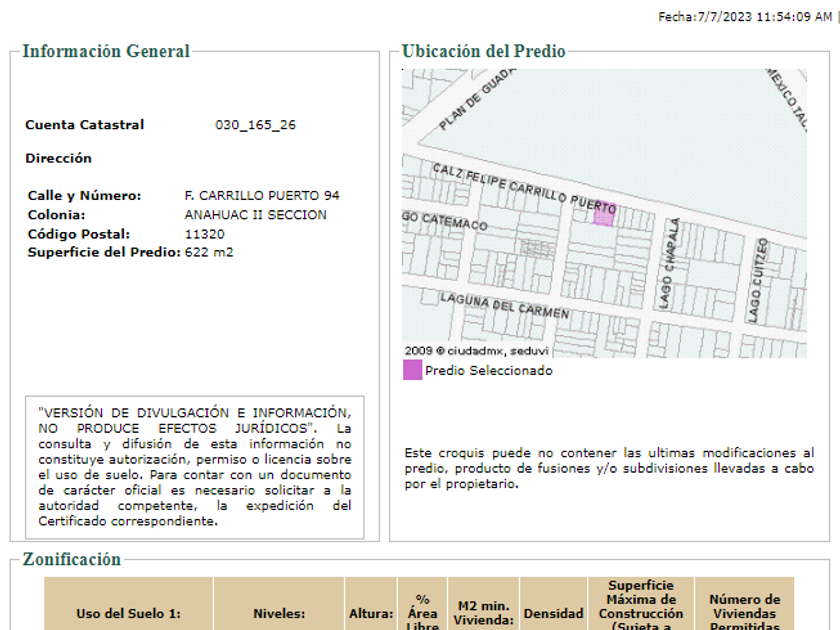
Task: Click the 622 m2 surface value
Action: pyautogui.click(x=209, y=252)
